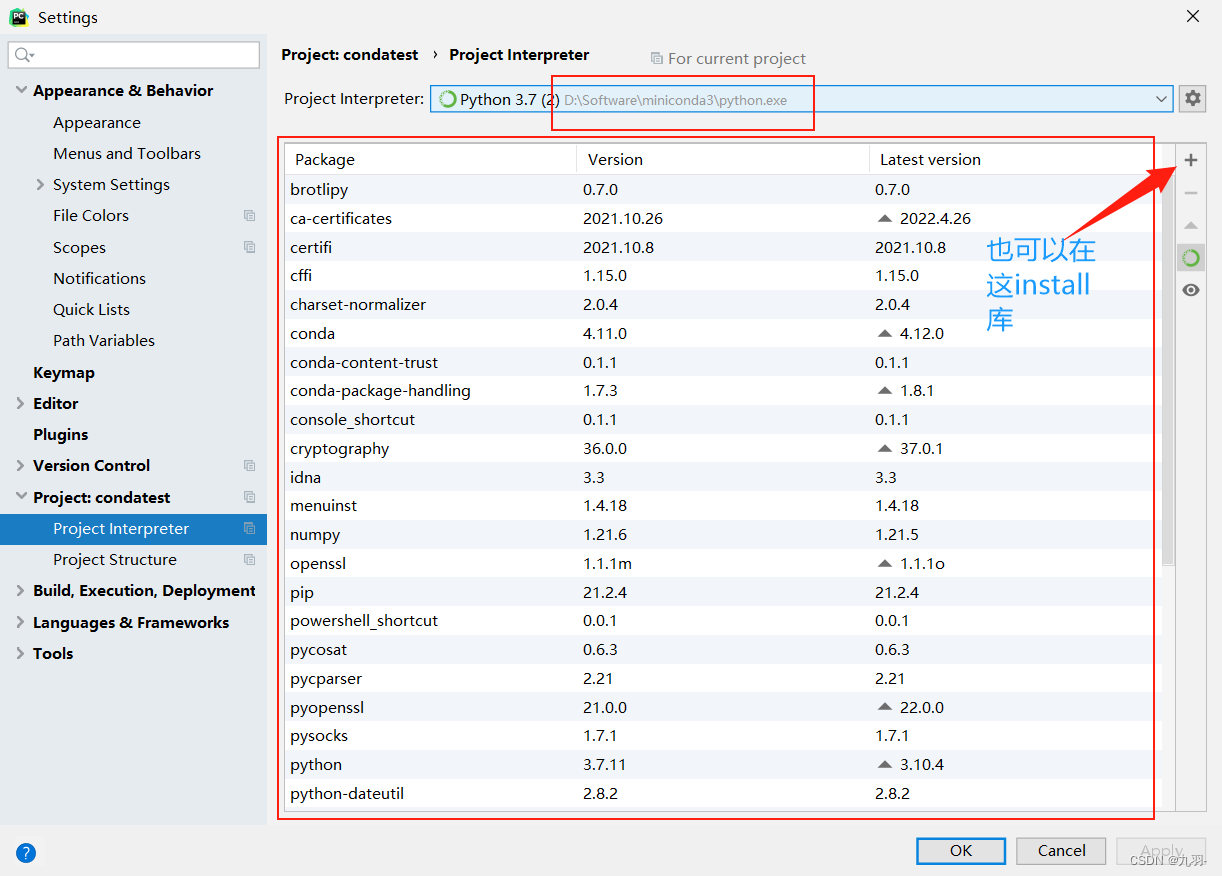
Task: Open Notifications settings
Action: point(99,278)
